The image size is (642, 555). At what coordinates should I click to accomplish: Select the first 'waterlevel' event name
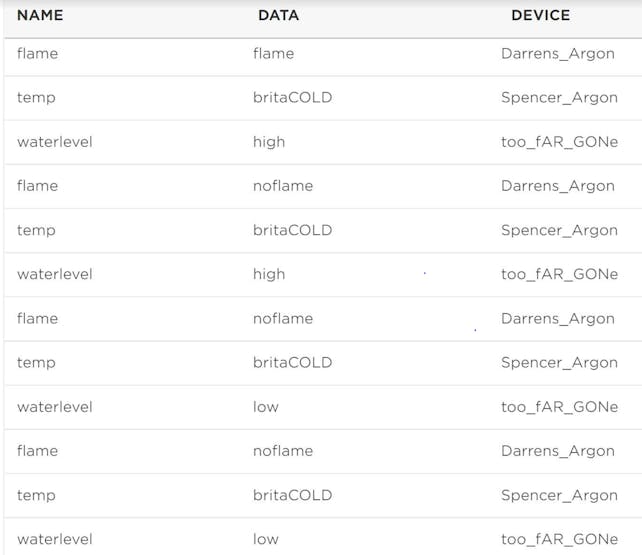pos(54,142)
